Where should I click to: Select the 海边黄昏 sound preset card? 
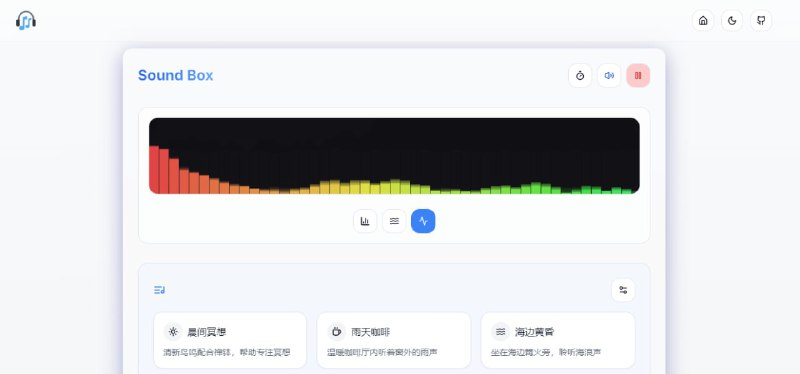coord(558,340)
